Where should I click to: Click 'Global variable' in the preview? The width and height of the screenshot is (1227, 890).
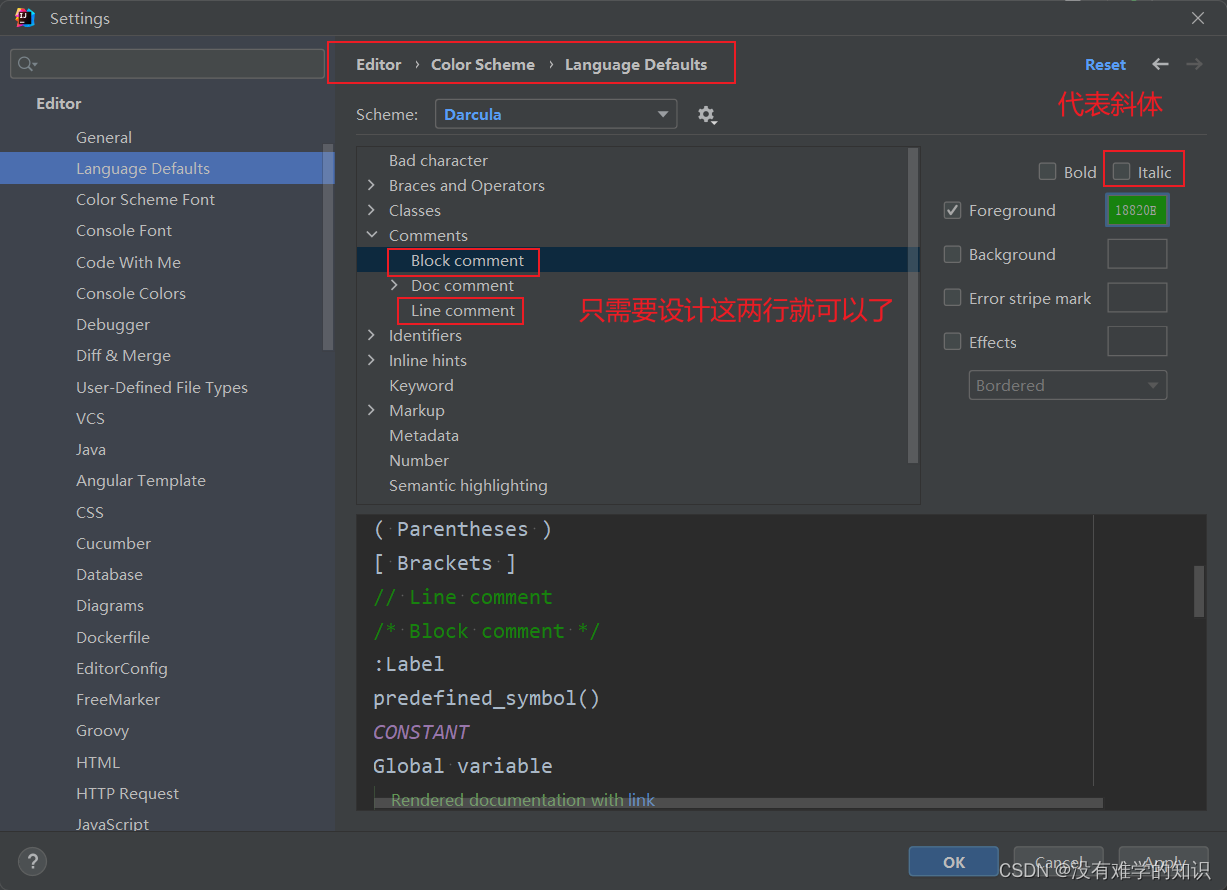coord(462,766)
